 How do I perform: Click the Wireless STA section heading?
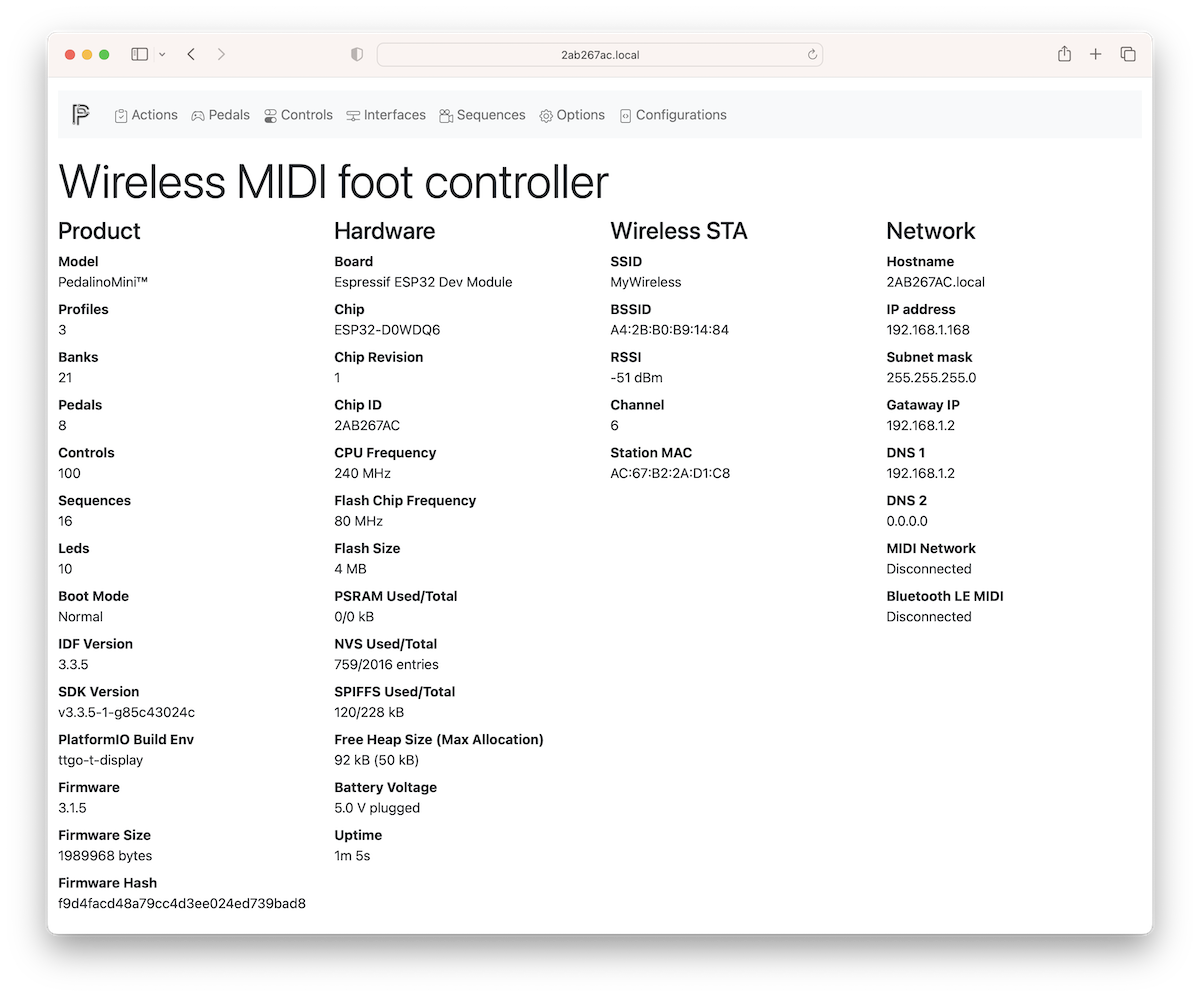(679, 231)
